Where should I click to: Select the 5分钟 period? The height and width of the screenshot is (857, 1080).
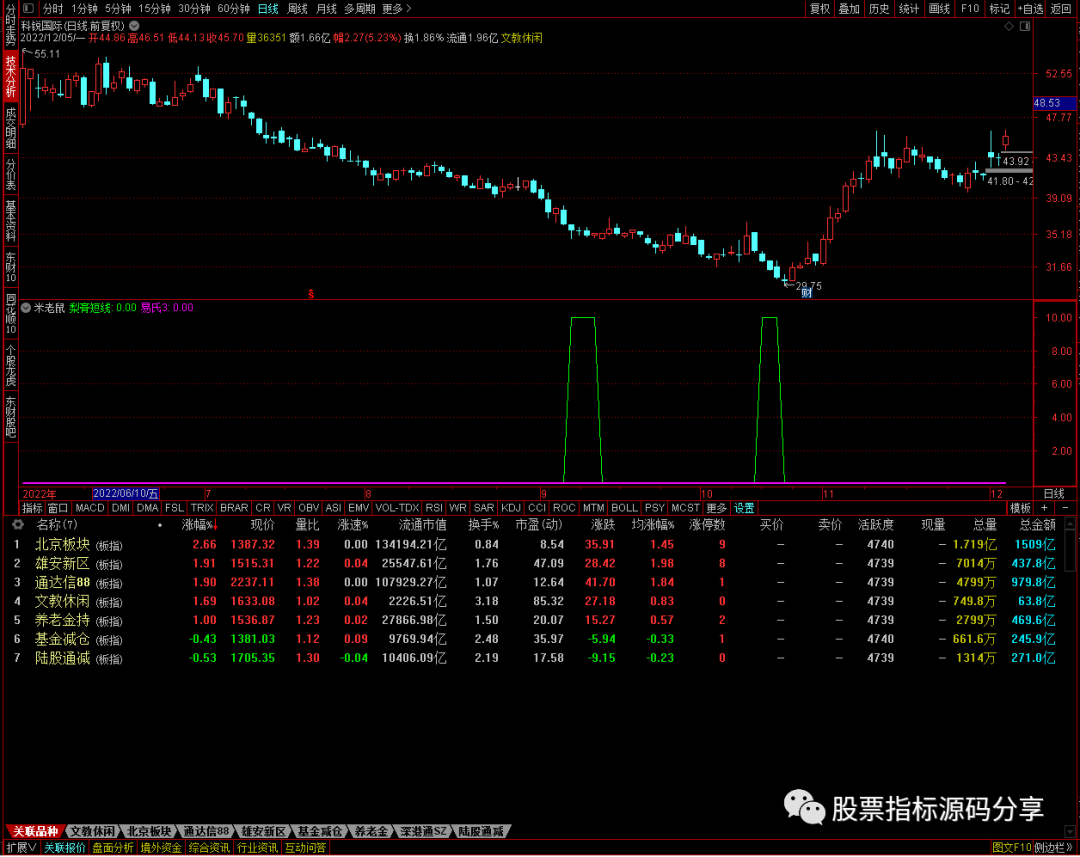coord(118,9)
